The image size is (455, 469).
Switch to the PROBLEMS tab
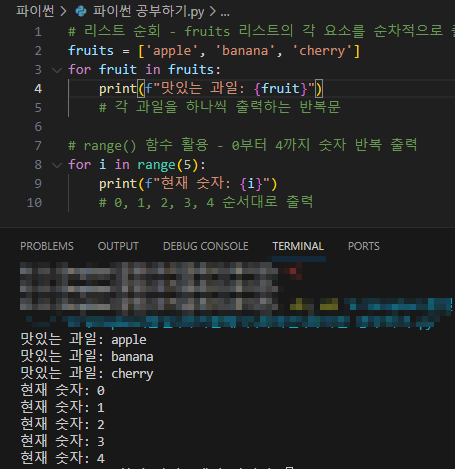point(47,246)
